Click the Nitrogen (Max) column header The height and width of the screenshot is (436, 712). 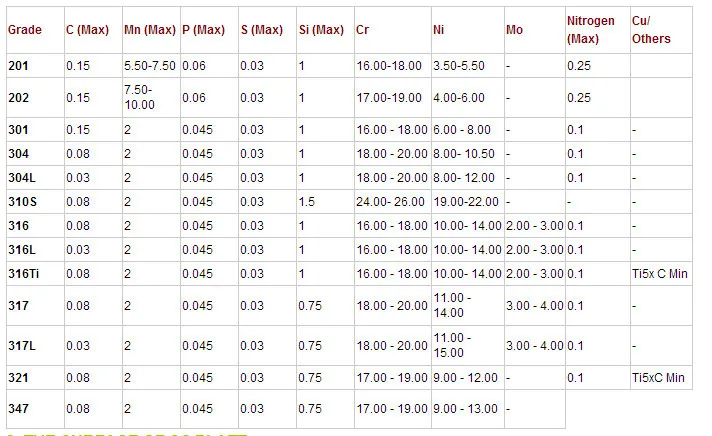click(x=591, y=29)
